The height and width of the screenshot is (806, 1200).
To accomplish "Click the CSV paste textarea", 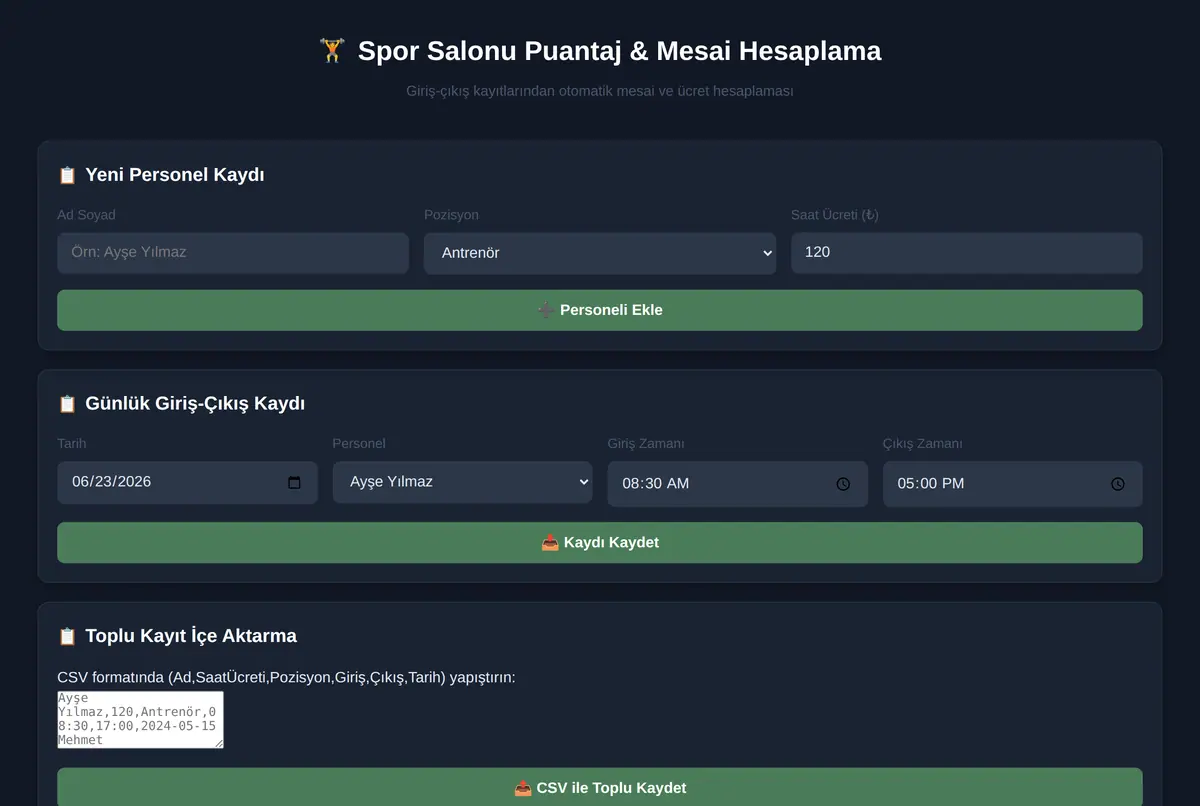I will point(140,719).
